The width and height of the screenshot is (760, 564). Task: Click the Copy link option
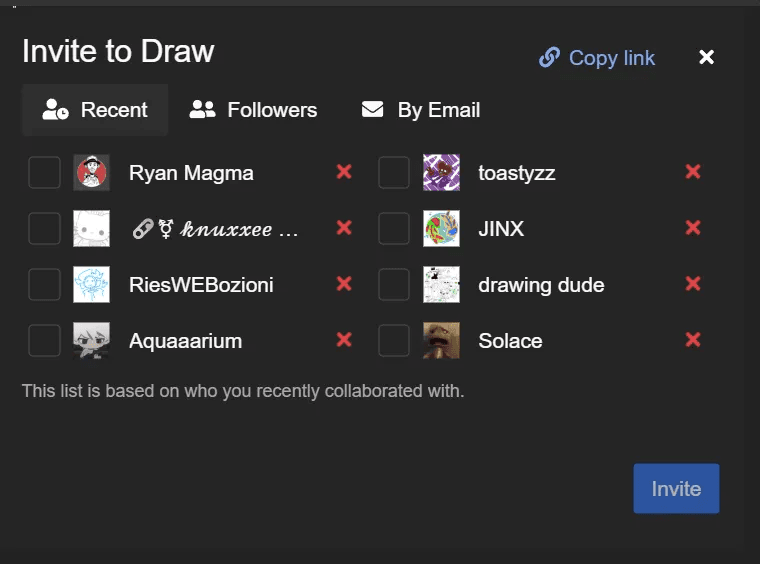point(597,58)
